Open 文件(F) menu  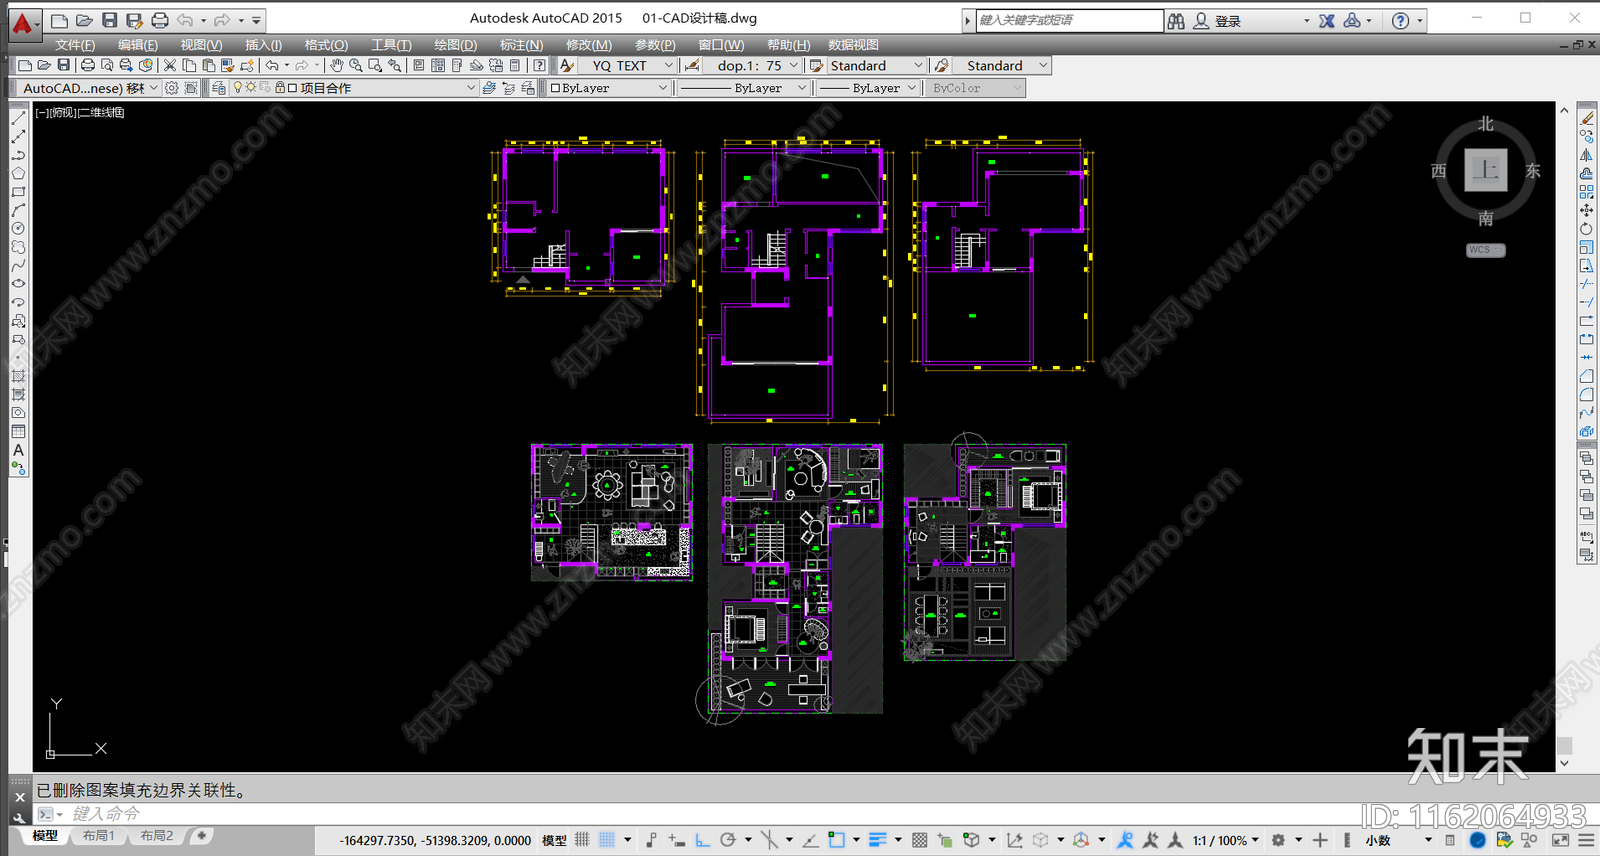tap(75, 45)
